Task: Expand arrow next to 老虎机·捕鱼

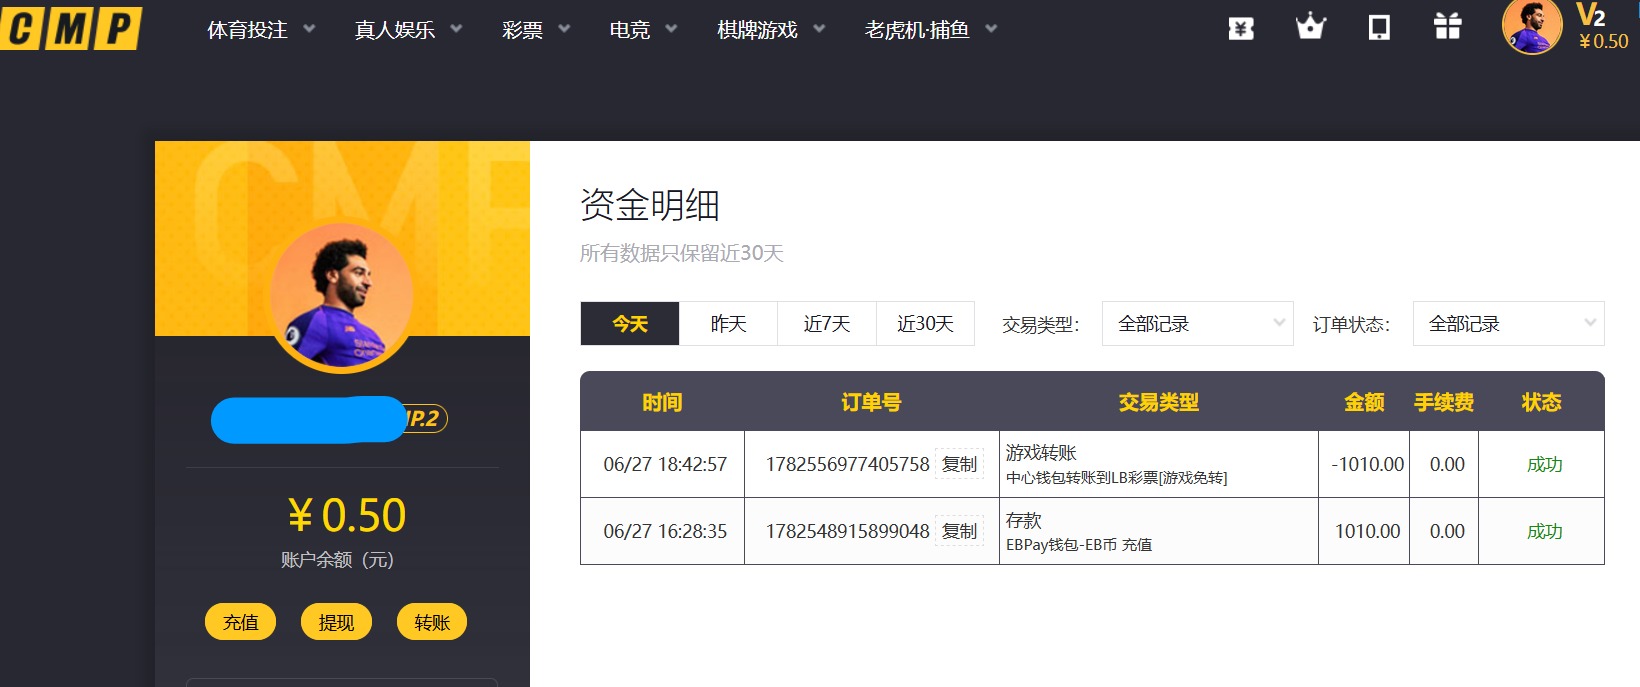Action: [991, 29]
